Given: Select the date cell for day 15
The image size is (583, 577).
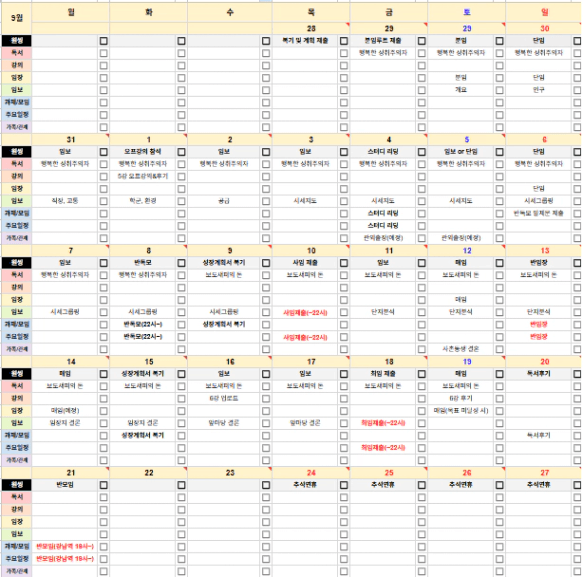Looking at the screenshot, I should click(x=148, y=362).
